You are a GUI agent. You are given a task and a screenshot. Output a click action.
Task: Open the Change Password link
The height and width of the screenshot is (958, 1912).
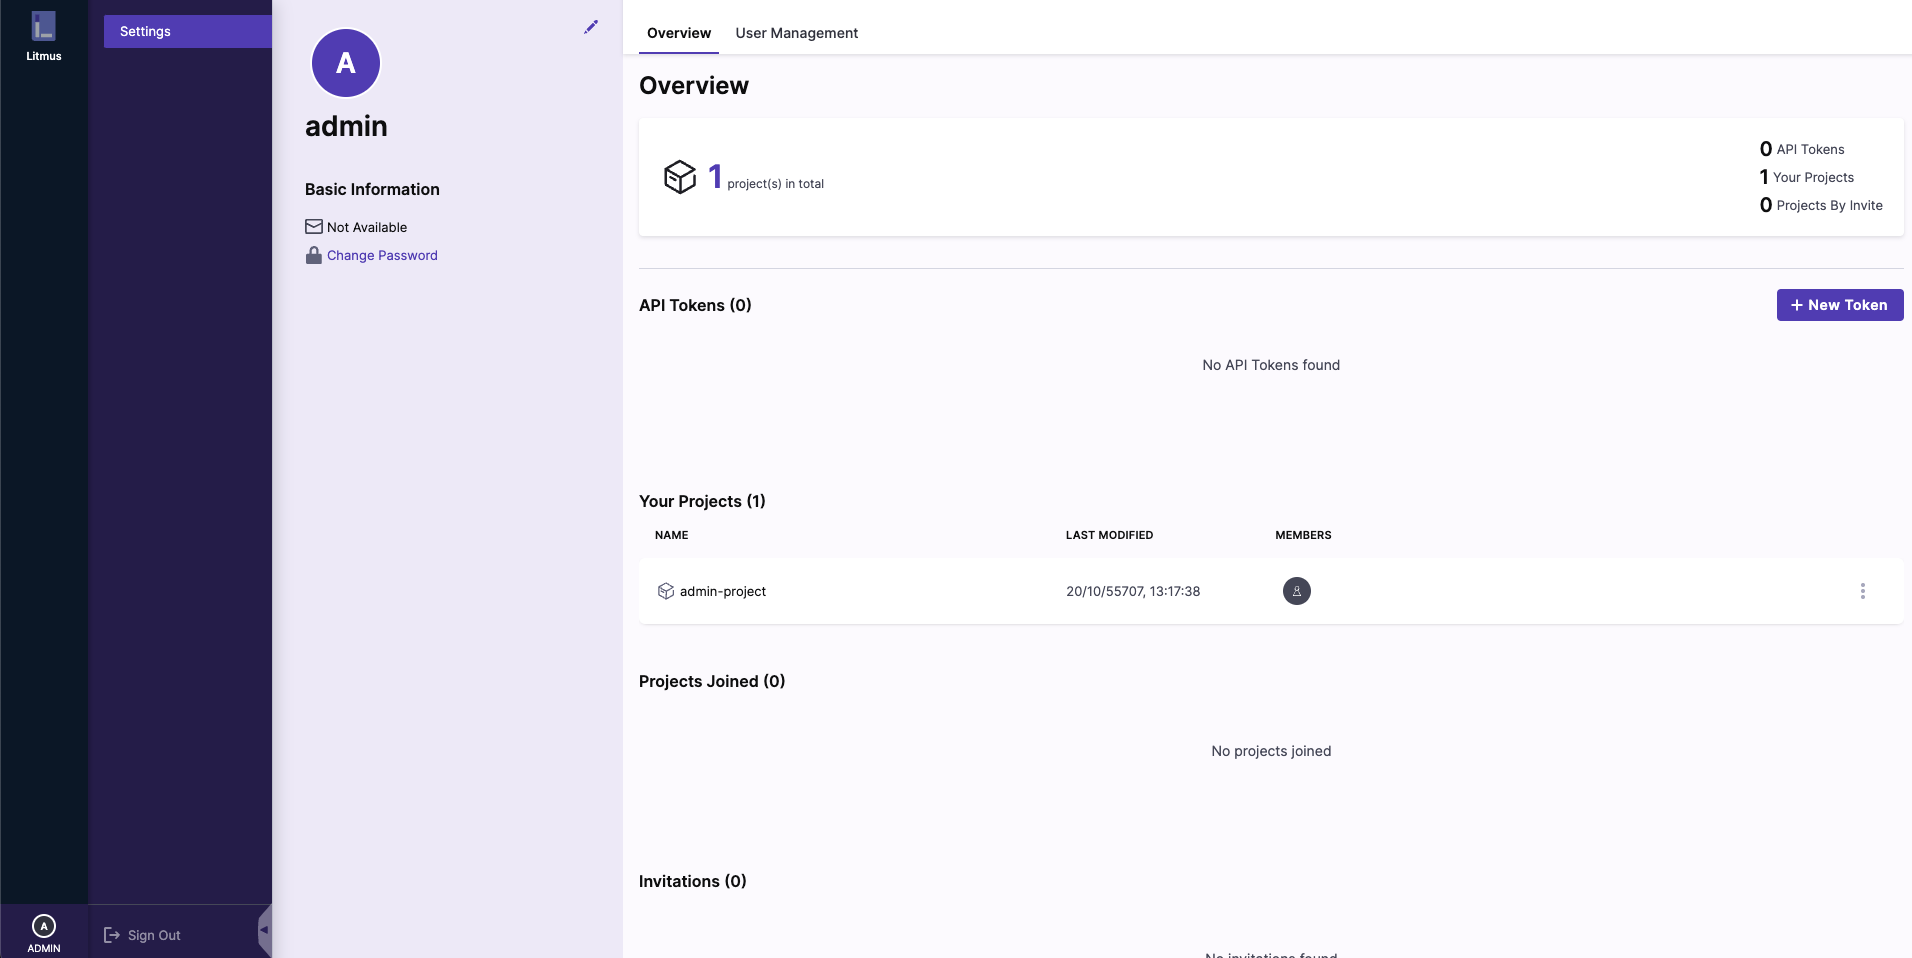tap(382, 255)
